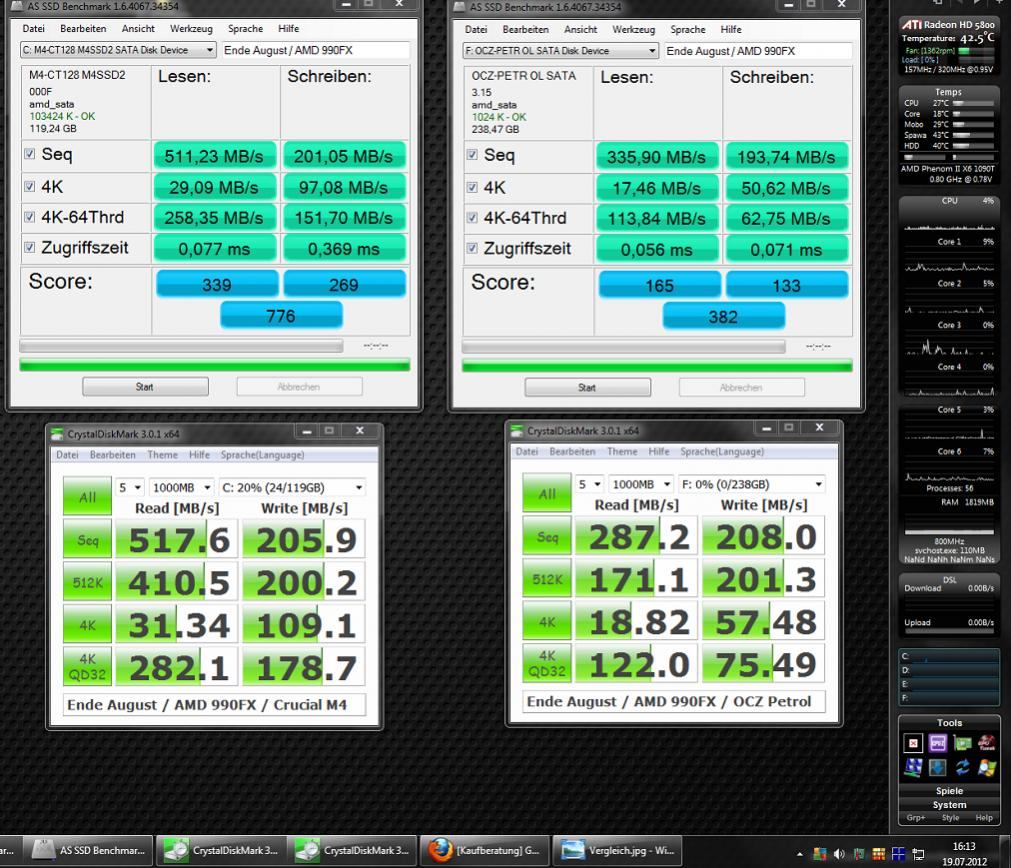Image resolution: width=1011 pixels, height=868 pixels.
Task: Open Werkzeug menu in M4-CT128 AS SSD window
Action: [x=191, y=28]
